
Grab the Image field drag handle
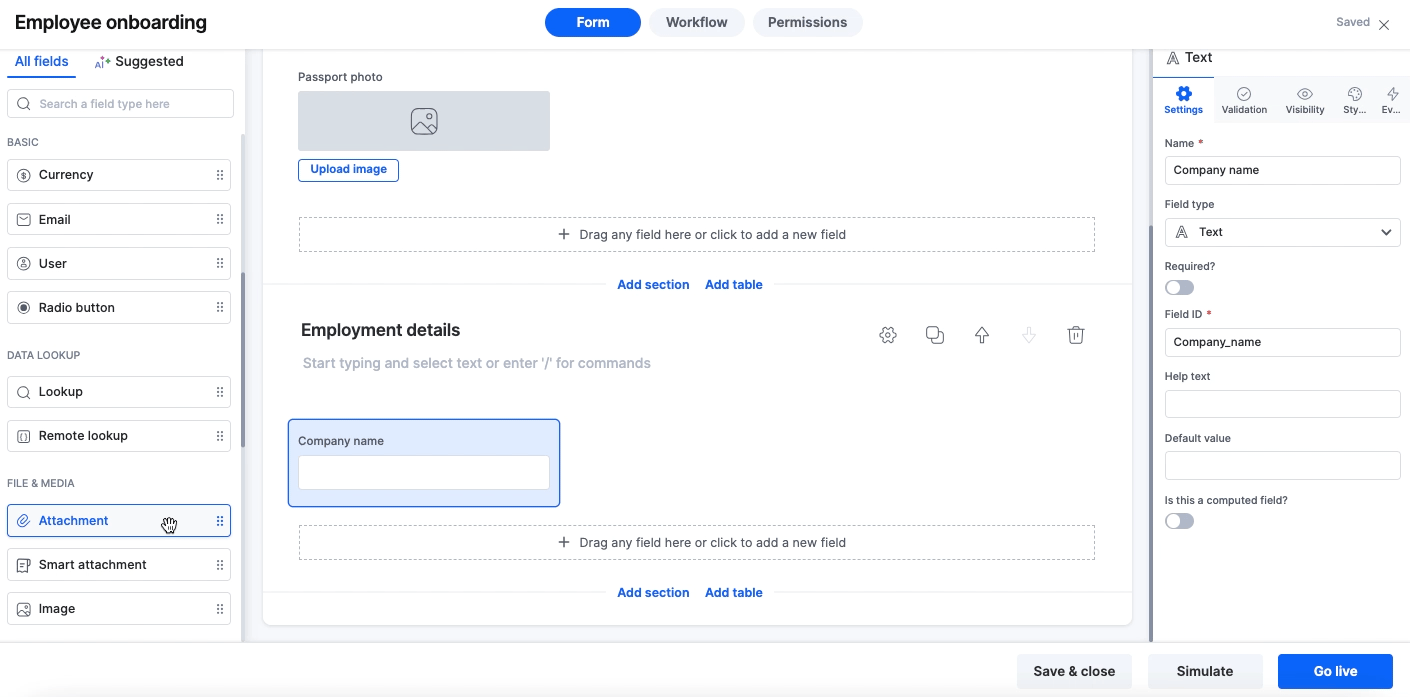click(220, 609)
